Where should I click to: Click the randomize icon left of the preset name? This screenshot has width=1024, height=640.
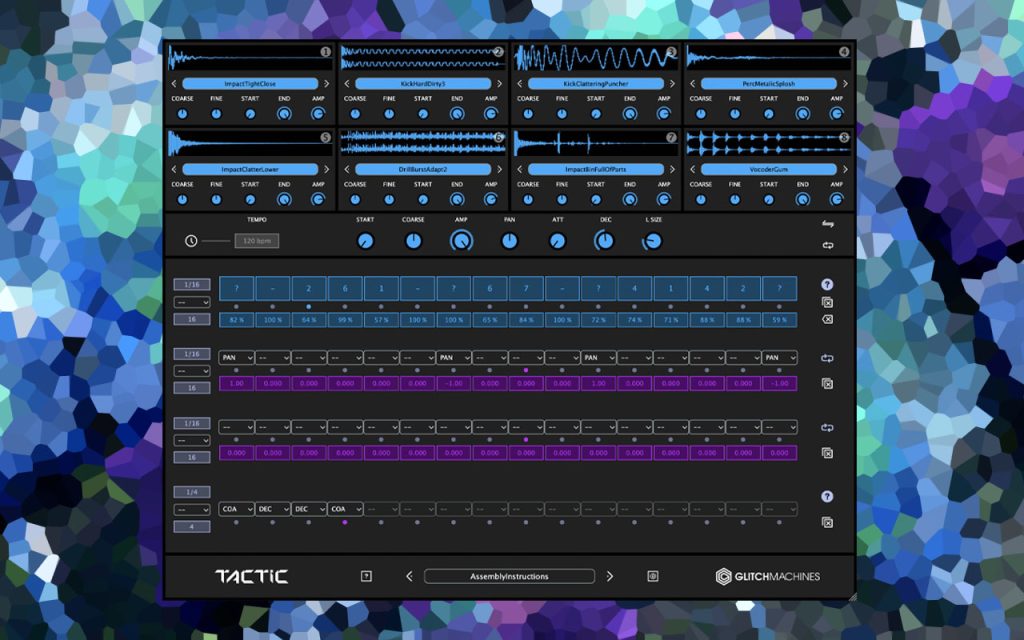366,576
